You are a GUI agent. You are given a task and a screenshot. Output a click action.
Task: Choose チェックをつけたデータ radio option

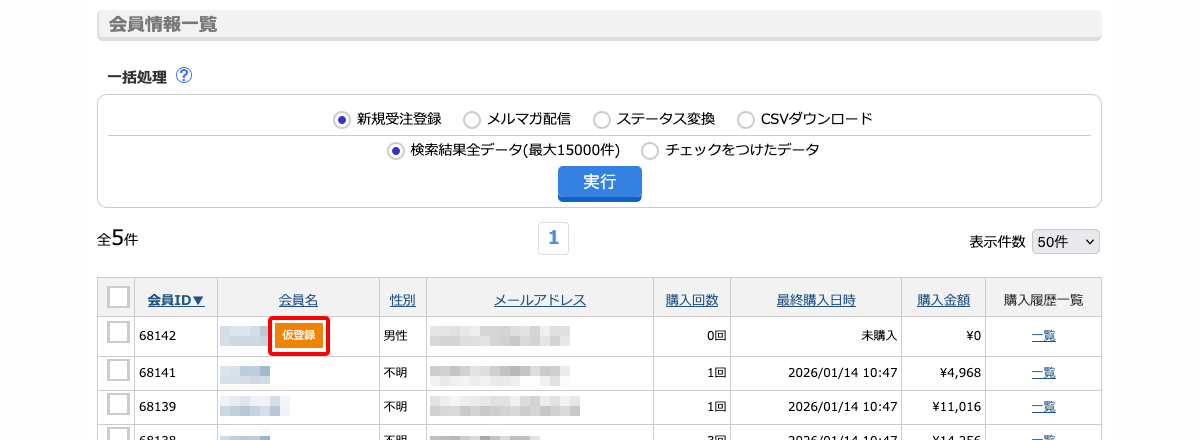(x=650, y=150)
